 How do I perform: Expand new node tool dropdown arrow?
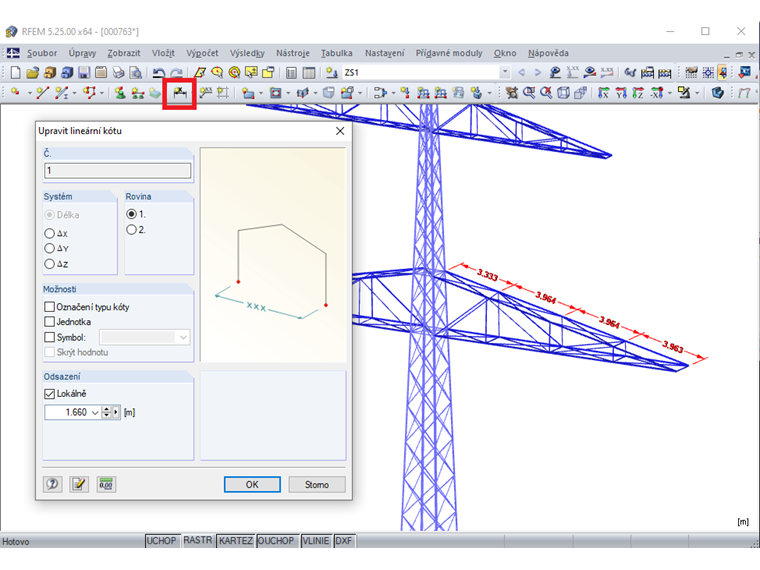pos(29,93)
